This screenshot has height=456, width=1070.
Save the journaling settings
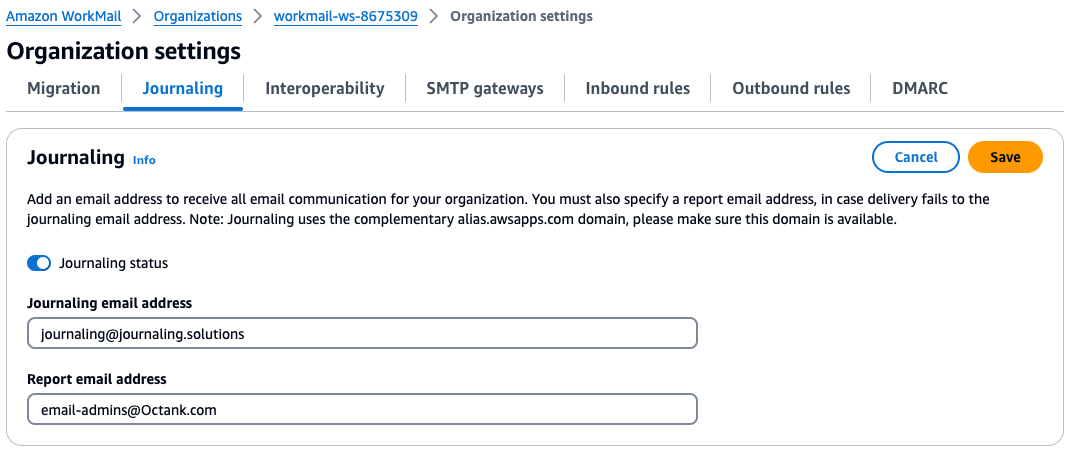pyautogui.click(x=1005, y=157)
